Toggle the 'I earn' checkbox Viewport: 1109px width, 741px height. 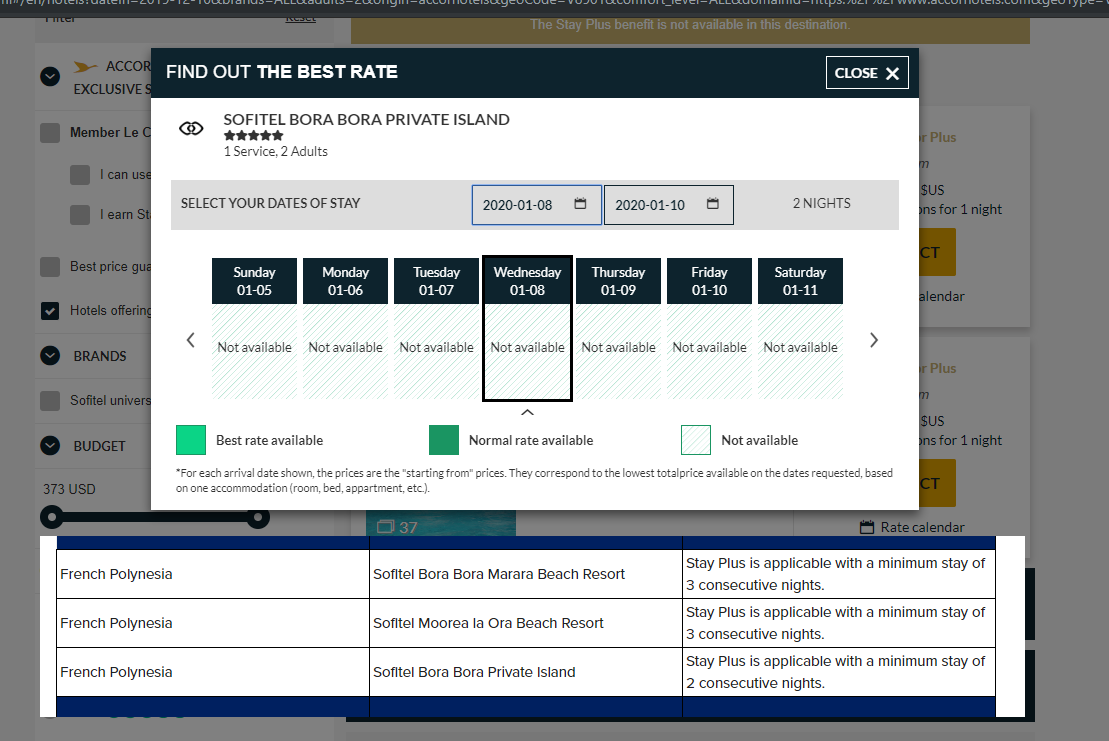coord(80,215)
